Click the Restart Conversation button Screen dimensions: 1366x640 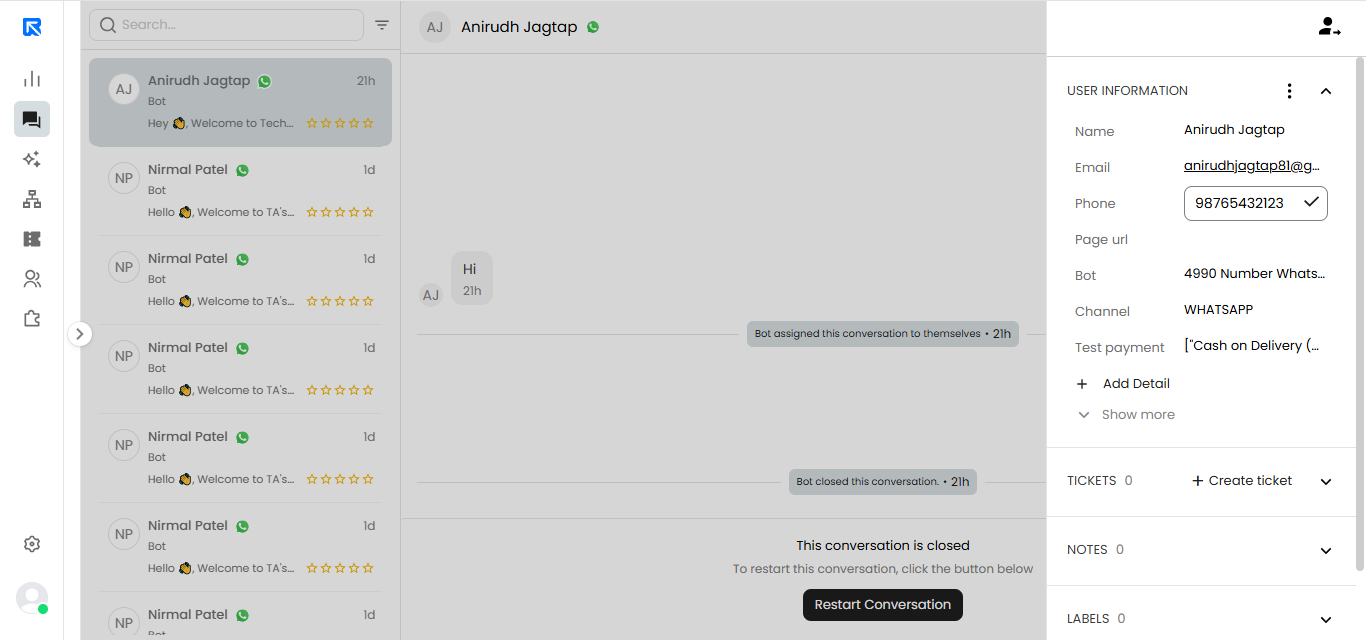[883, 605]
